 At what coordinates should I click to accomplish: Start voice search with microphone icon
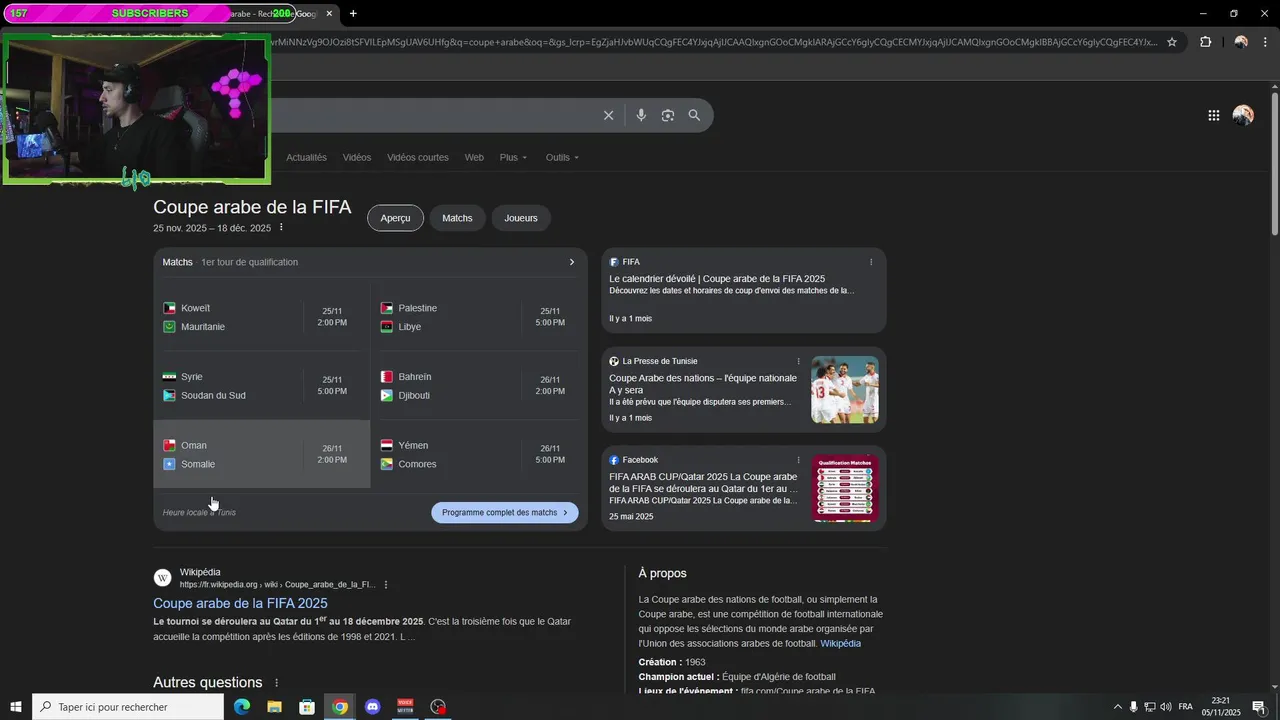point(641,115)
